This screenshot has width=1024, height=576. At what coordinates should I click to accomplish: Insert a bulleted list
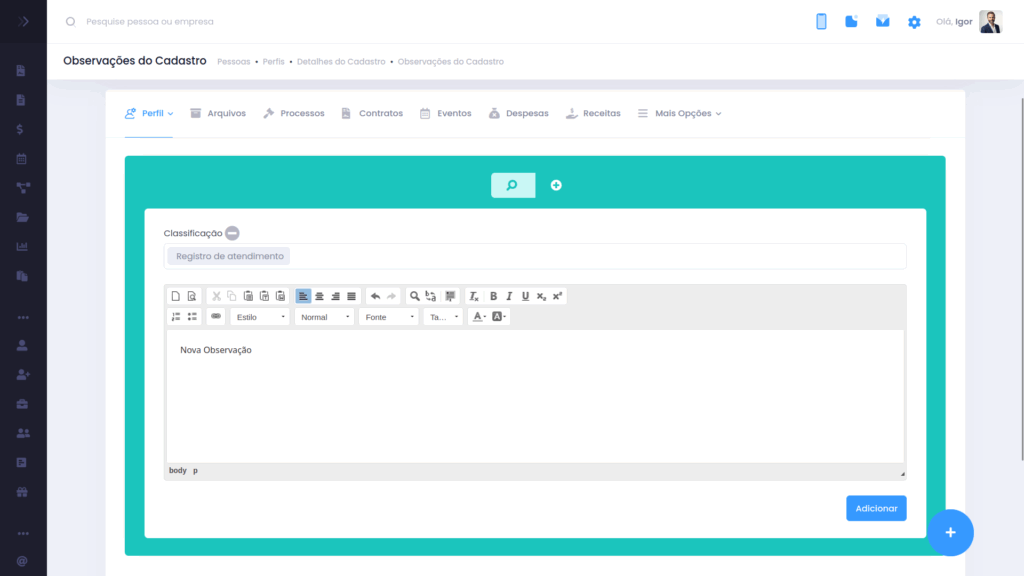click(192, 317)
